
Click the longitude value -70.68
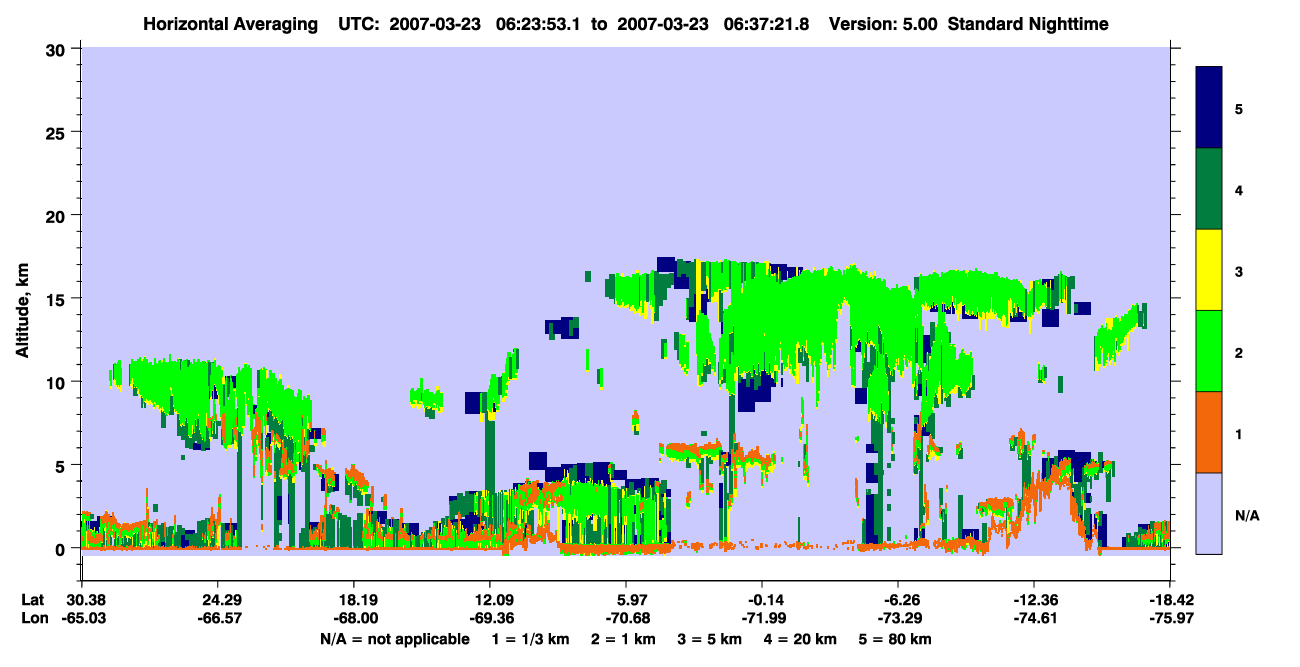point(626,618)
